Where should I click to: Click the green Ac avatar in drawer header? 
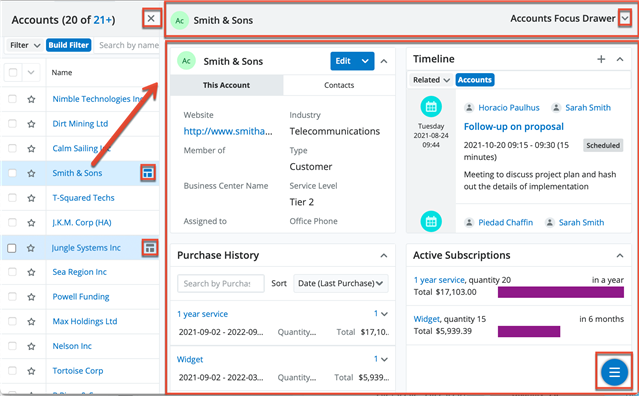pos(180,20)
